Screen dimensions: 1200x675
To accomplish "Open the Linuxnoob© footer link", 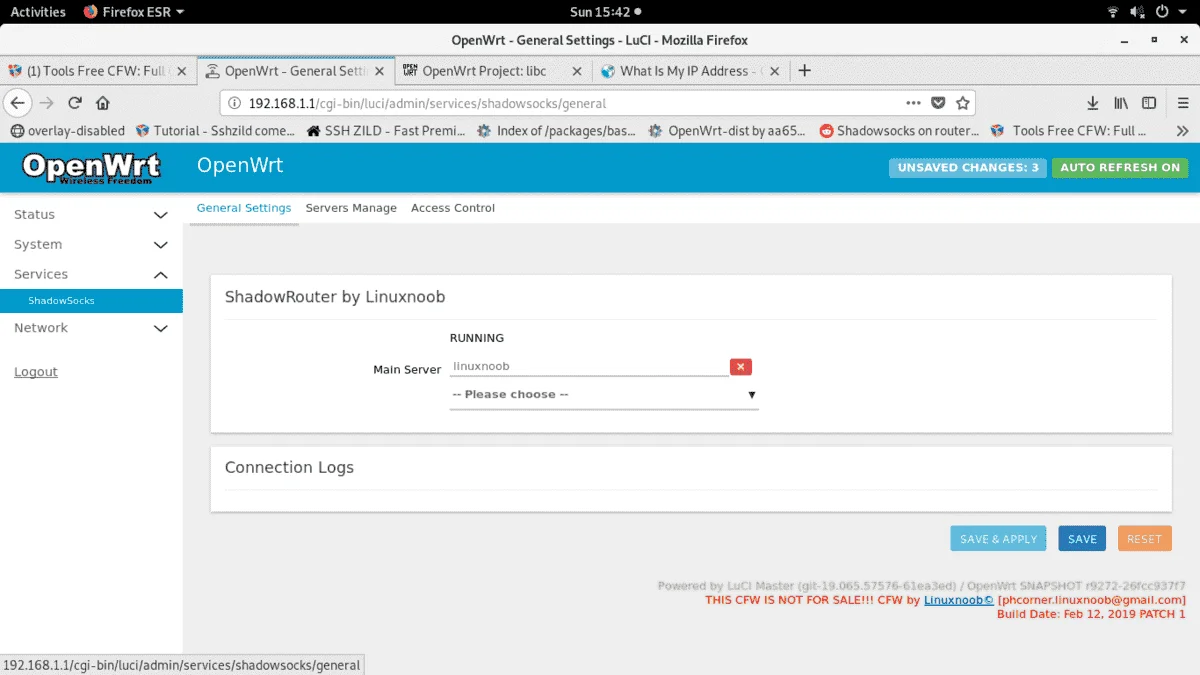I will click(958, 600).
